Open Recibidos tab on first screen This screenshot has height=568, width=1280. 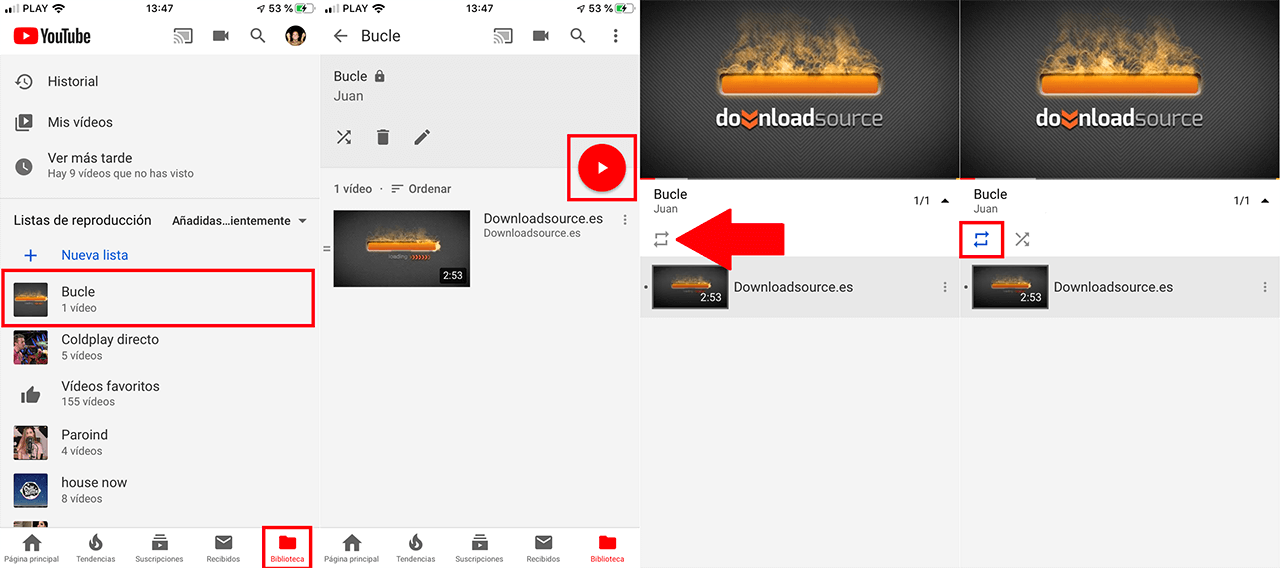point(223,547)
